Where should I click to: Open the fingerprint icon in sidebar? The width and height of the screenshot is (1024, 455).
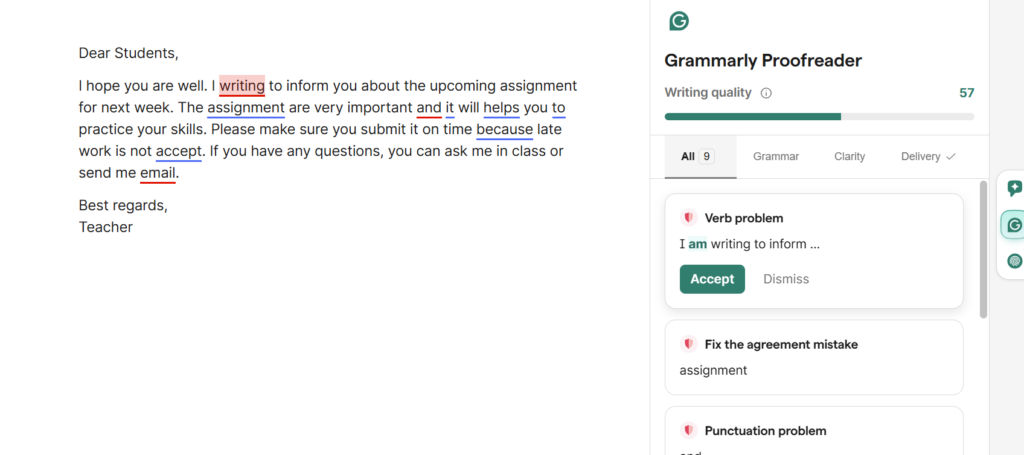pyautogui.click(x=1014, y=261)
